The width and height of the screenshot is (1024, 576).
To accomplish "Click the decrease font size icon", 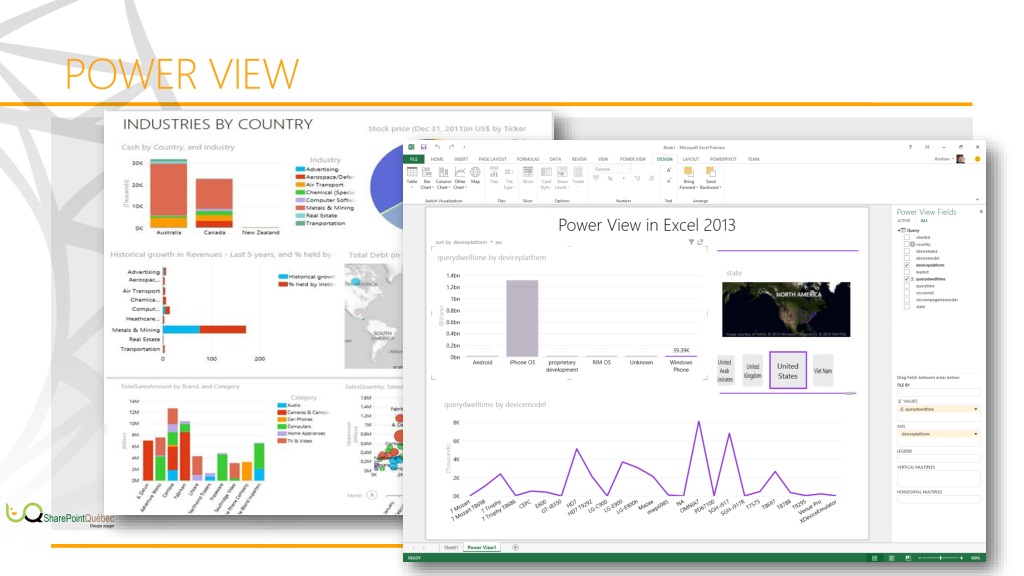I will tap(669, 181).
